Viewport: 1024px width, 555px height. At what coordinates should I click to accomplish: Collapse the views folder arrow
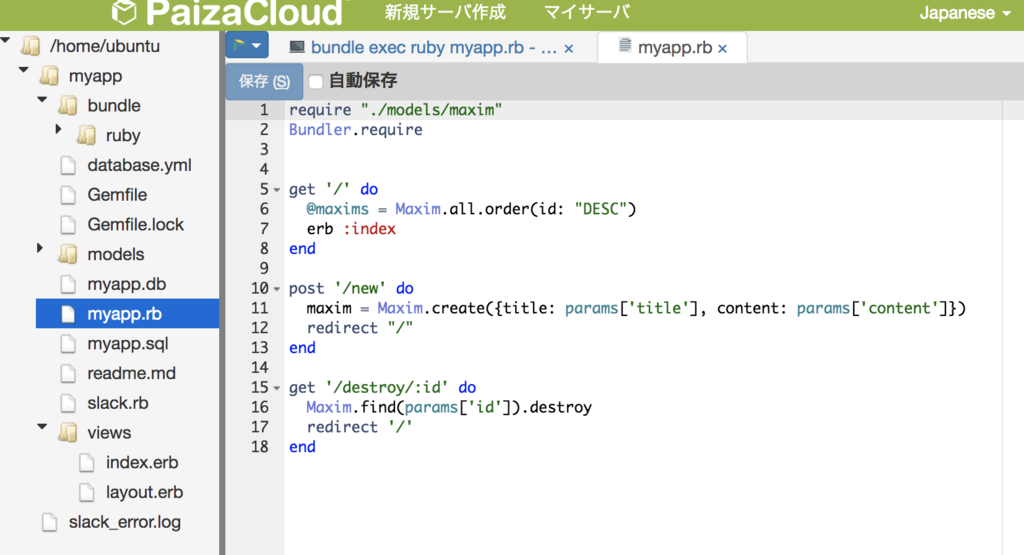point(42,427)
